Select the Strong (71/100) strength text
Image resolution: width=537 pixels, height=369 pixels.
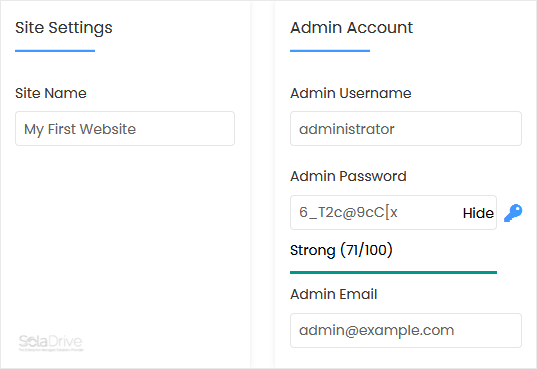(x=341, y=250)
